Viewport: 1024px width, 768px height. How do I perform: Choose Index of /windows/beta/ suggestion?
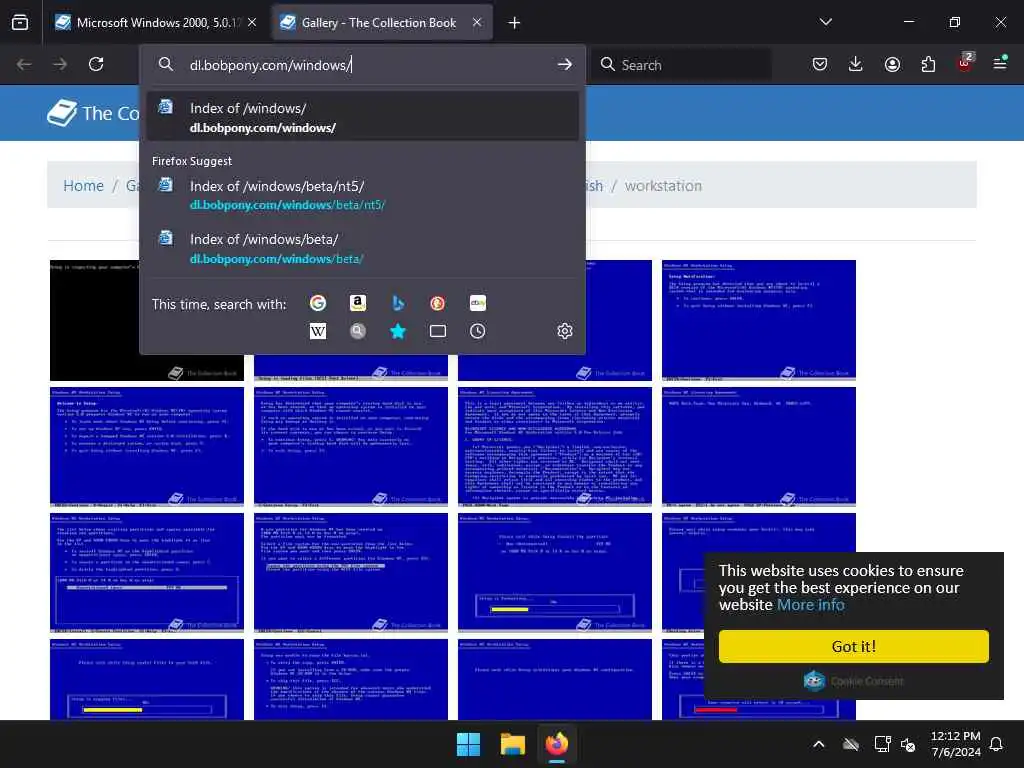click(x=362, y=248)
